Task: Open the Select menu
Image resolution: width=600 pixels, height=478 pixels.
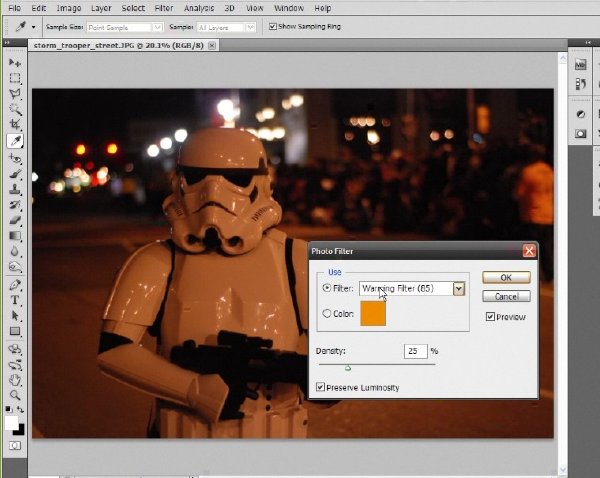Action: pyautogui.click(x=133, y=8)
